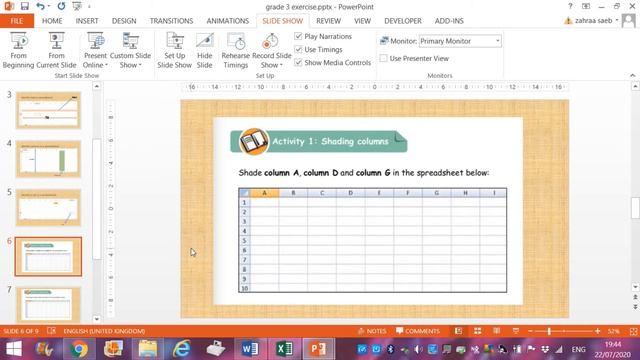Open the REVIEW tab
640x360 pixels.
[329, 21]
